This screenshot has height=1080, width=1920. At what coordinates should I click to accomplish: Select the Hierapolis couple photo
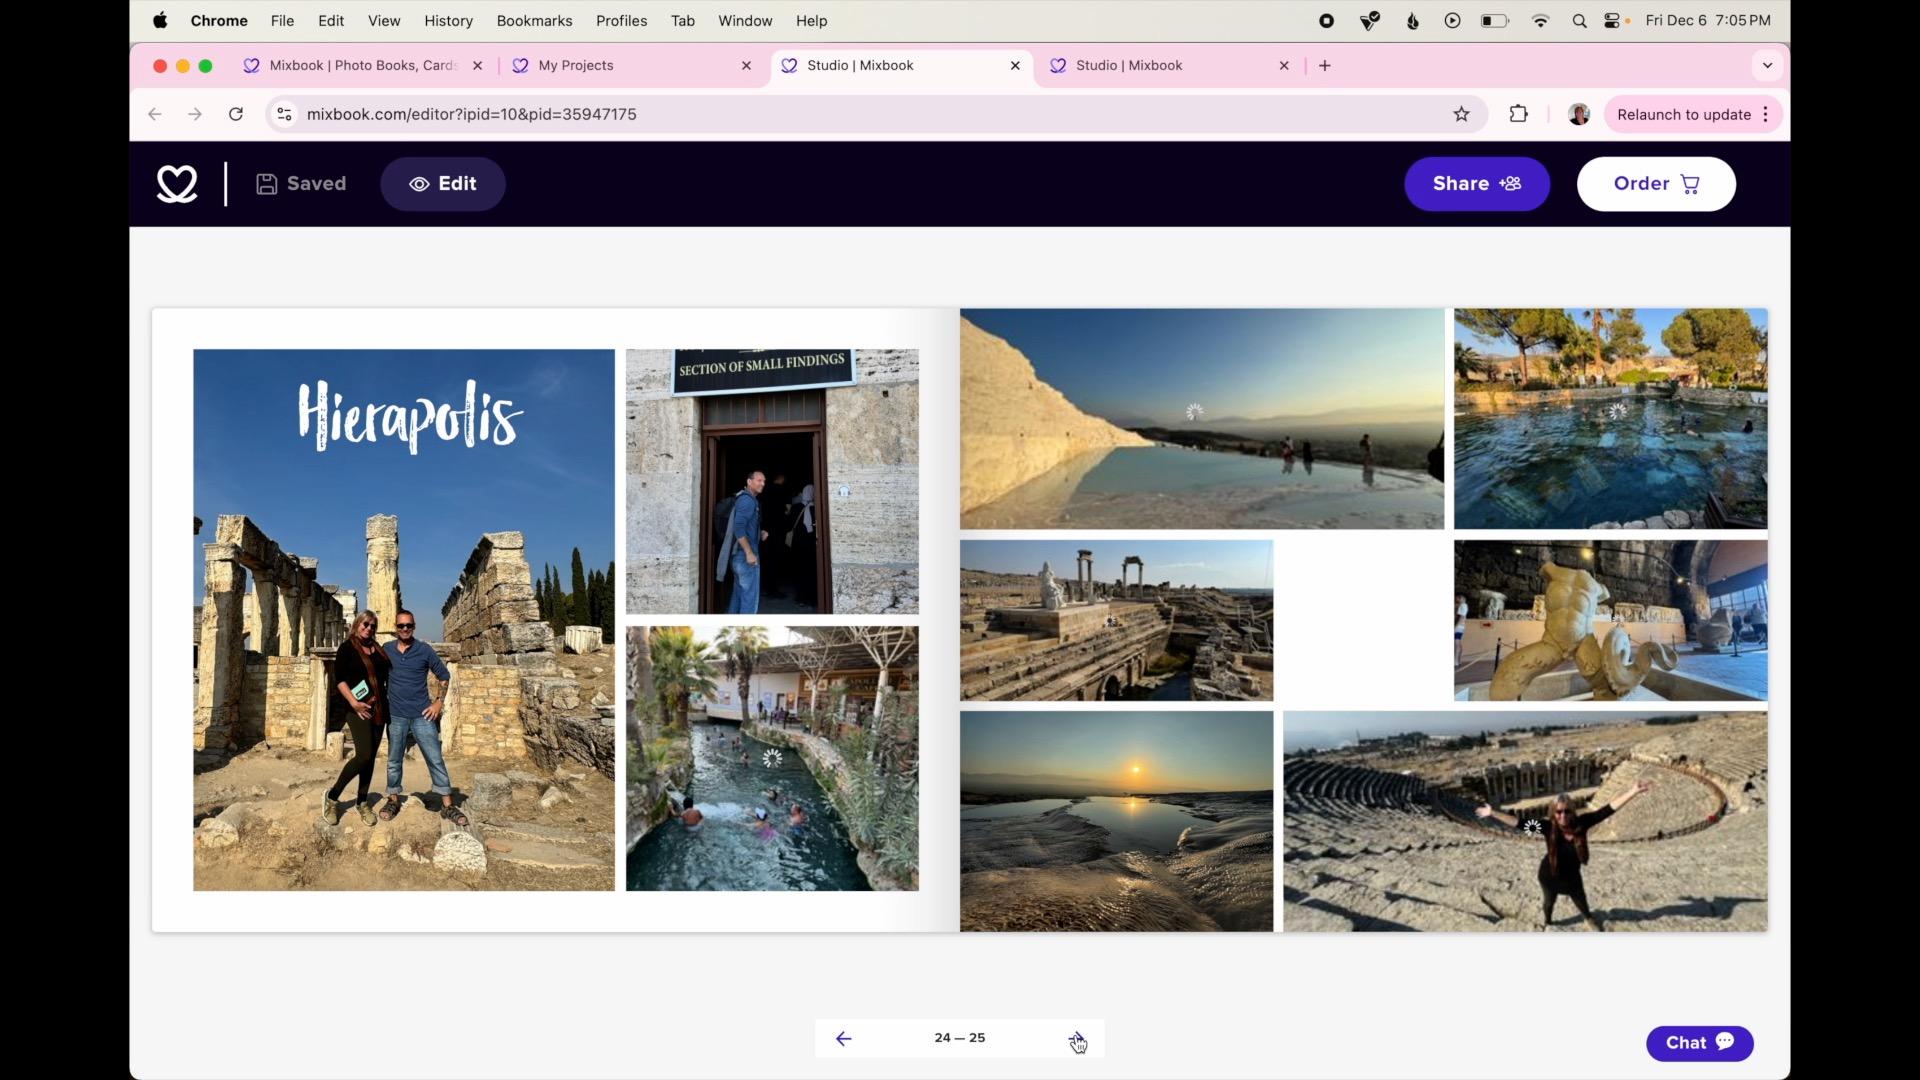pyautogui.click(x=404, y=620)
